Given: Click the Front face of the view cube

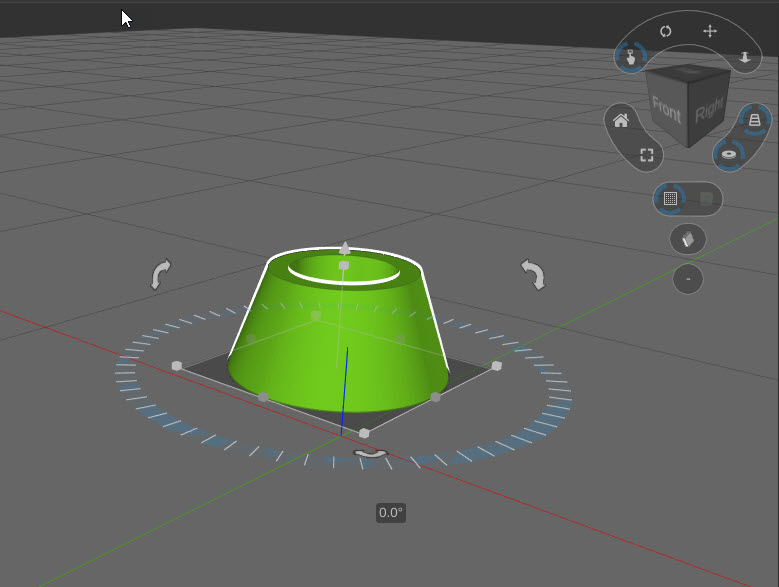Looking at the screenshot, I should click(x=666, y=110).
